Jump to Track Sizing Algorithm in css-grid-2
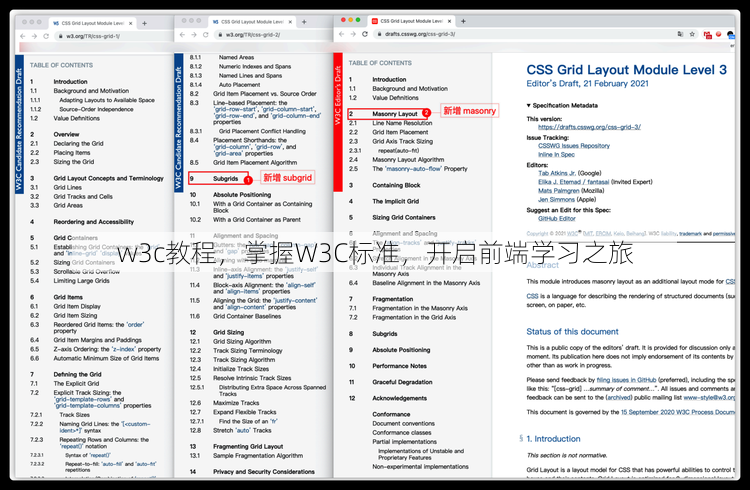This screenshot has width=750, height=490. 244,360
